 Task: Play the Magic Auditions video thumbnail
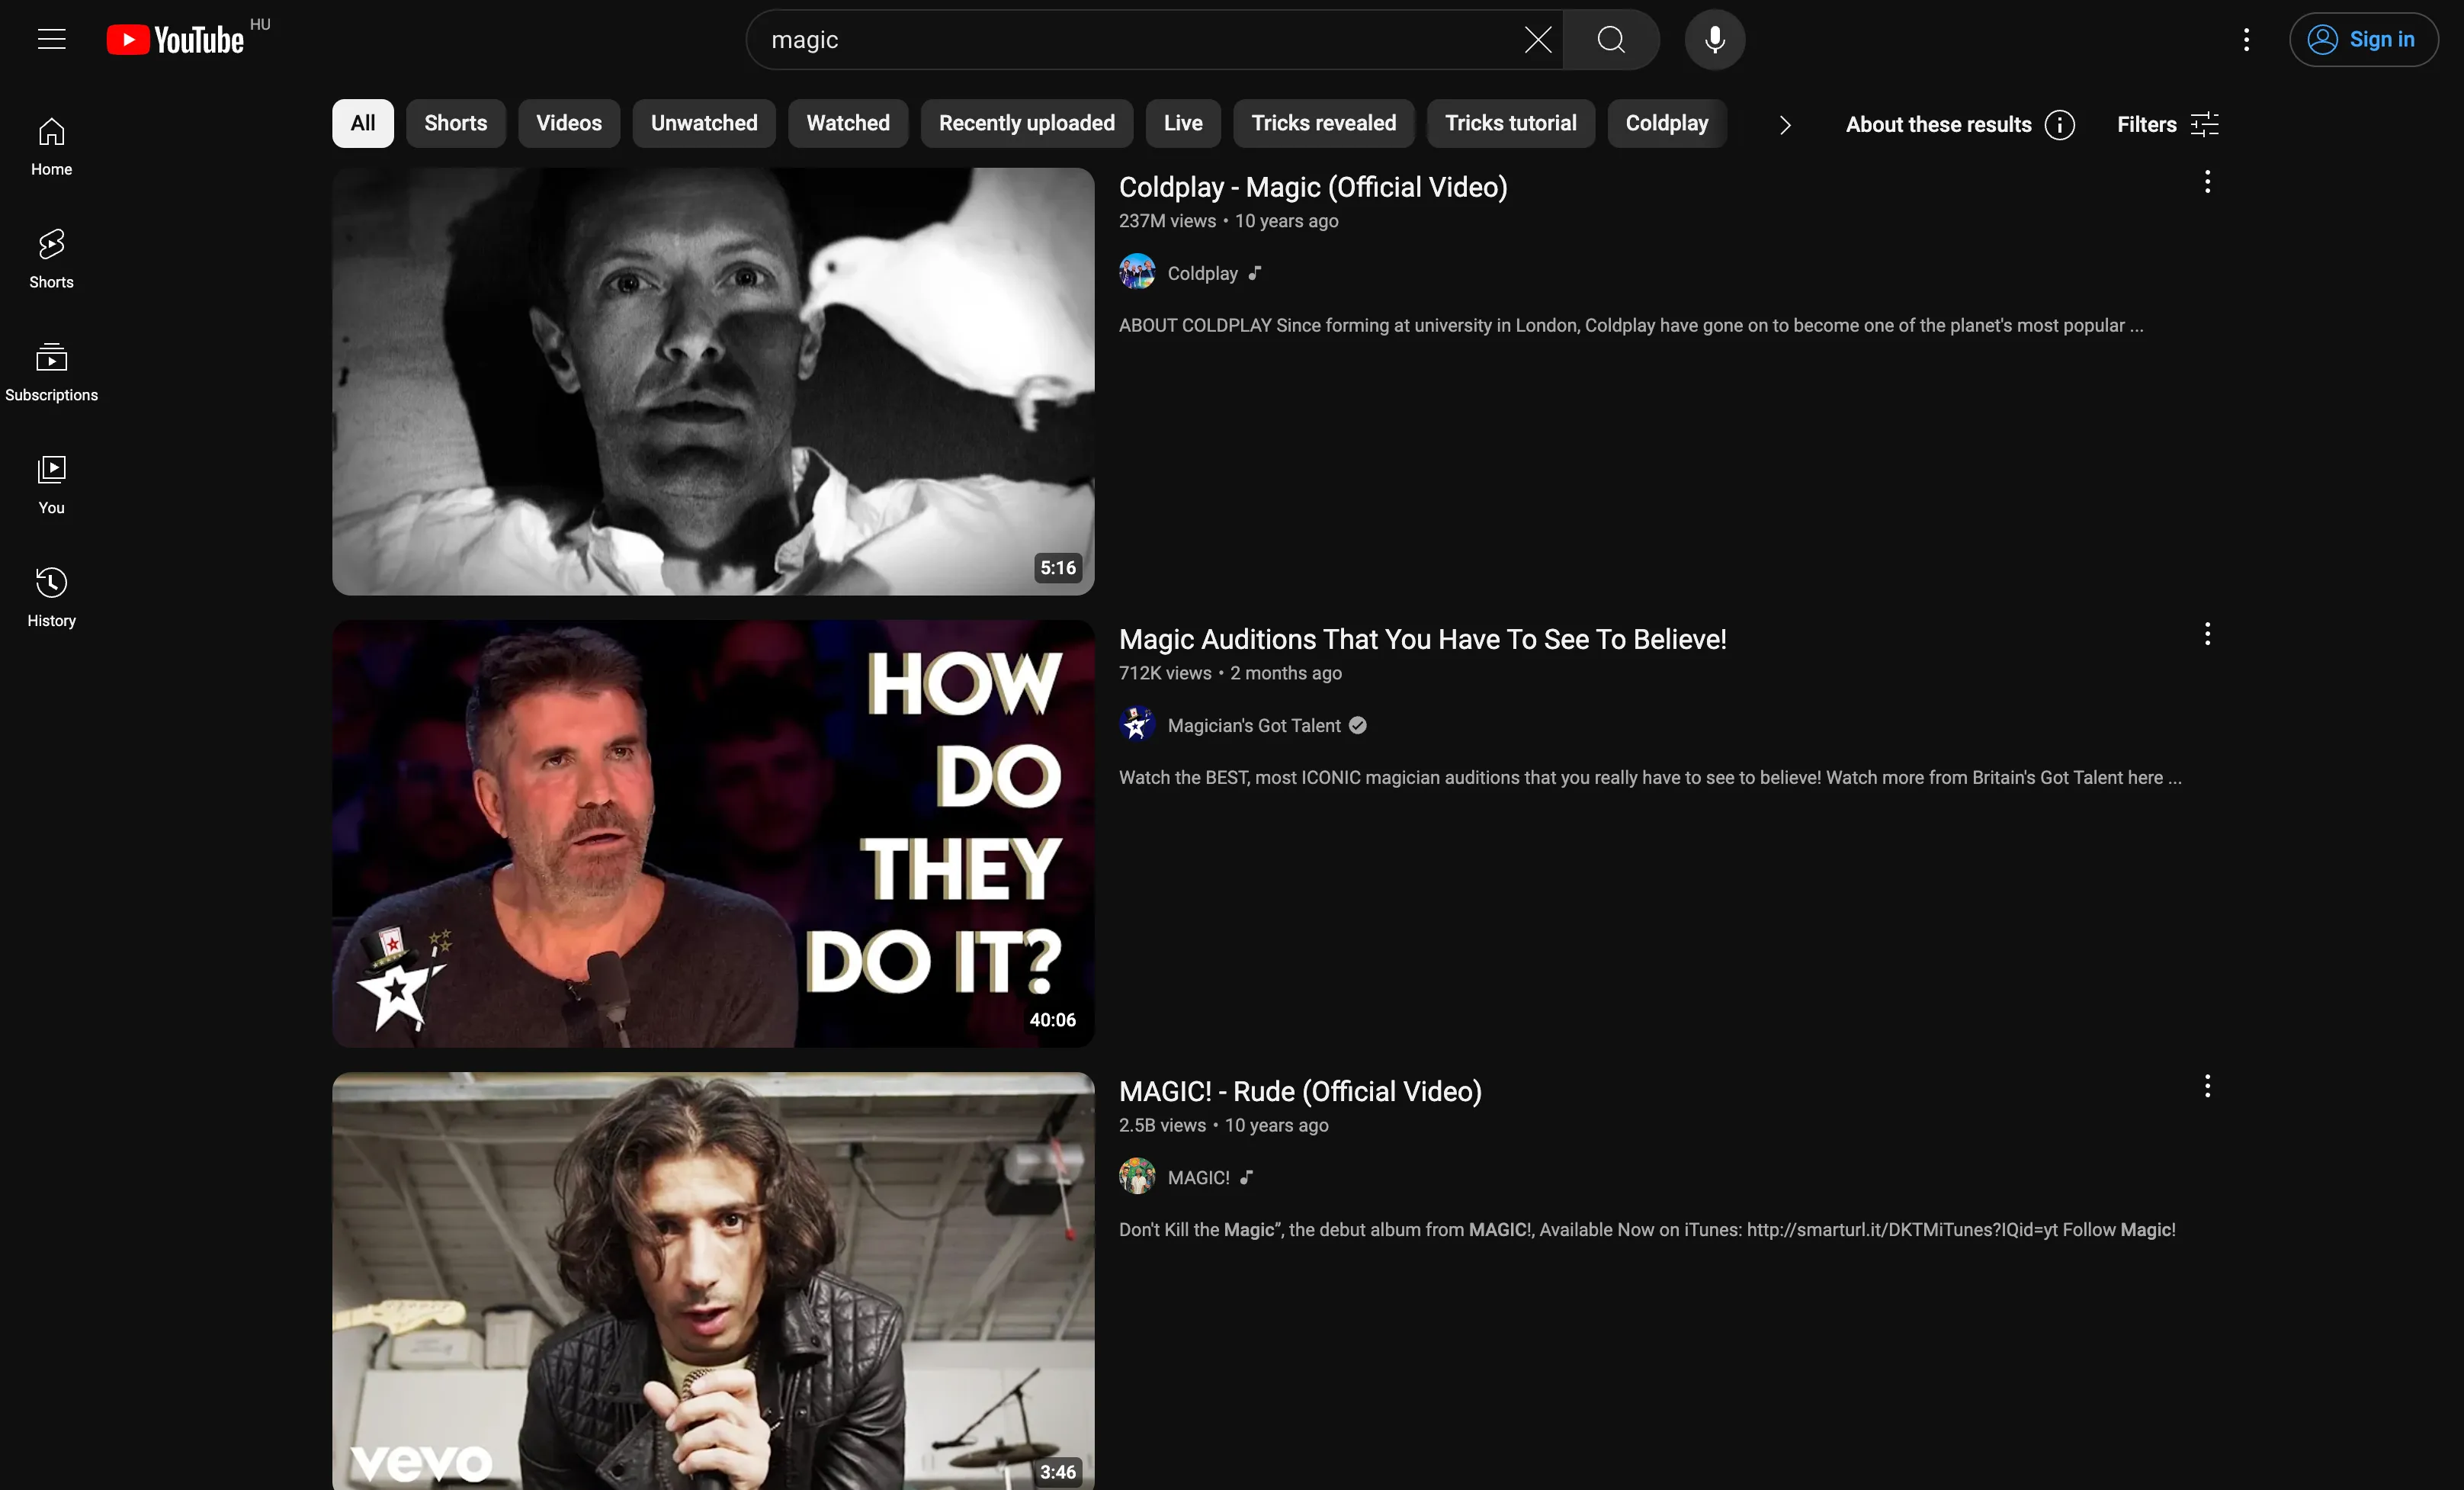point(713,833)
